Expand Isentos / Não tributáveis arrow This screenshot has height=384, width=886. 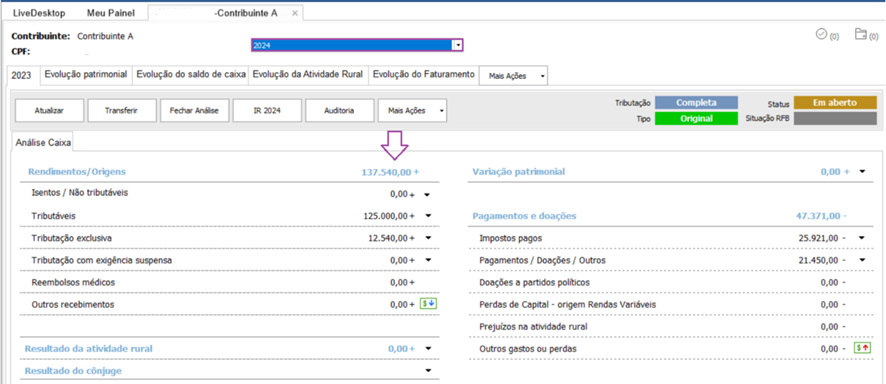[x=428, y=194]
